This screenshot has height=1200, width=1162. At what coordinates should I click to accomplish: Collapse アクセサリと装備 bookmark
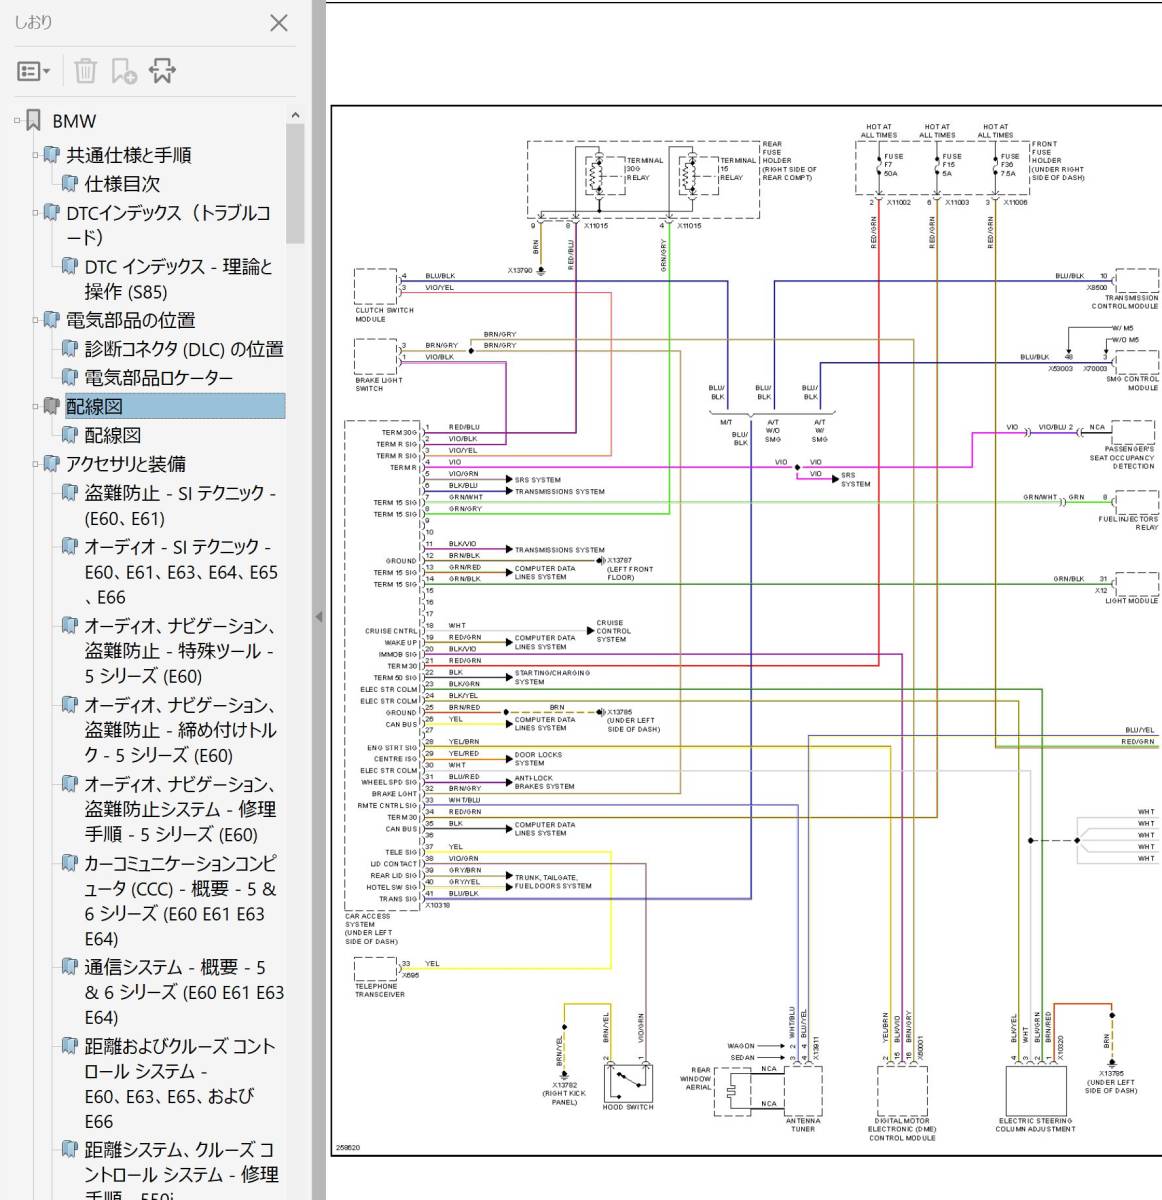click(36, 464)
